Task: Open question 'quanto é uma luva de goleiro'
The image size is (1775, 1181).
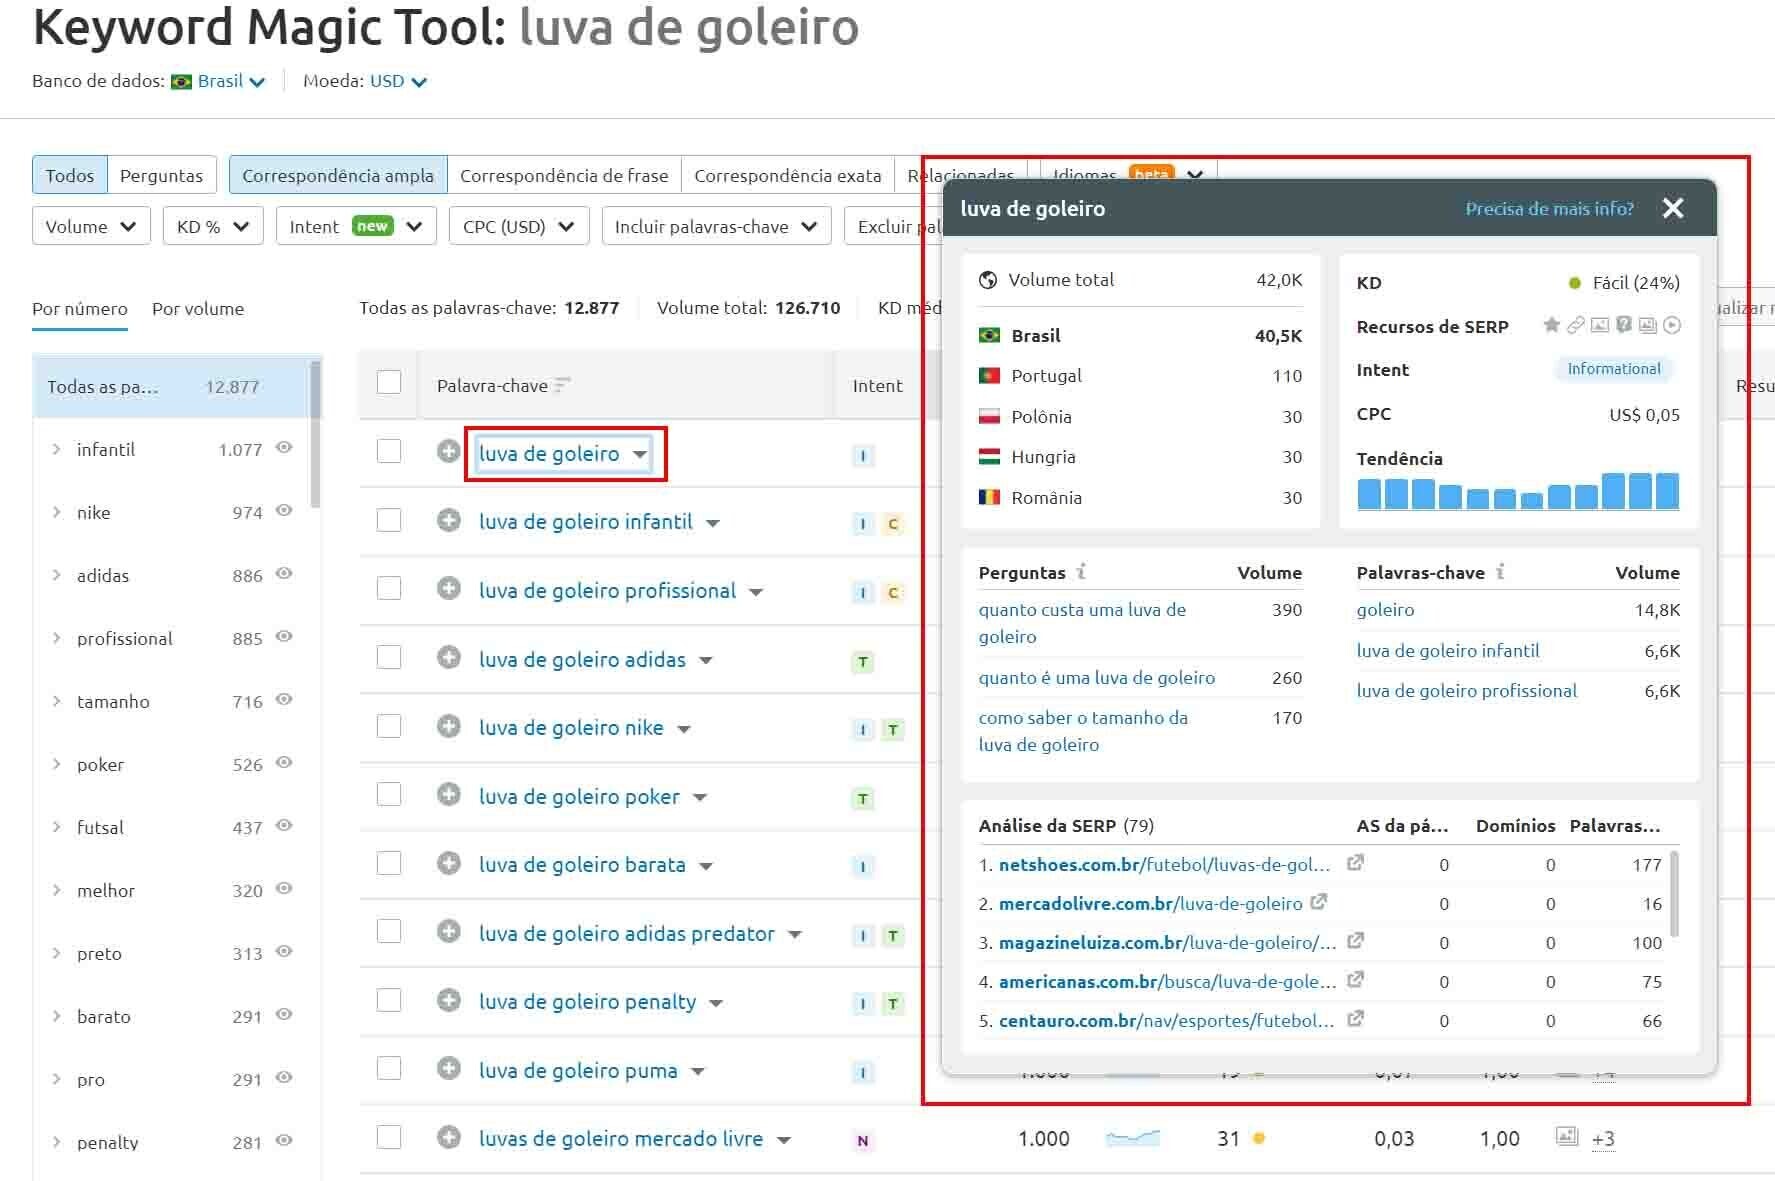Action: [x=1097, y=677]
